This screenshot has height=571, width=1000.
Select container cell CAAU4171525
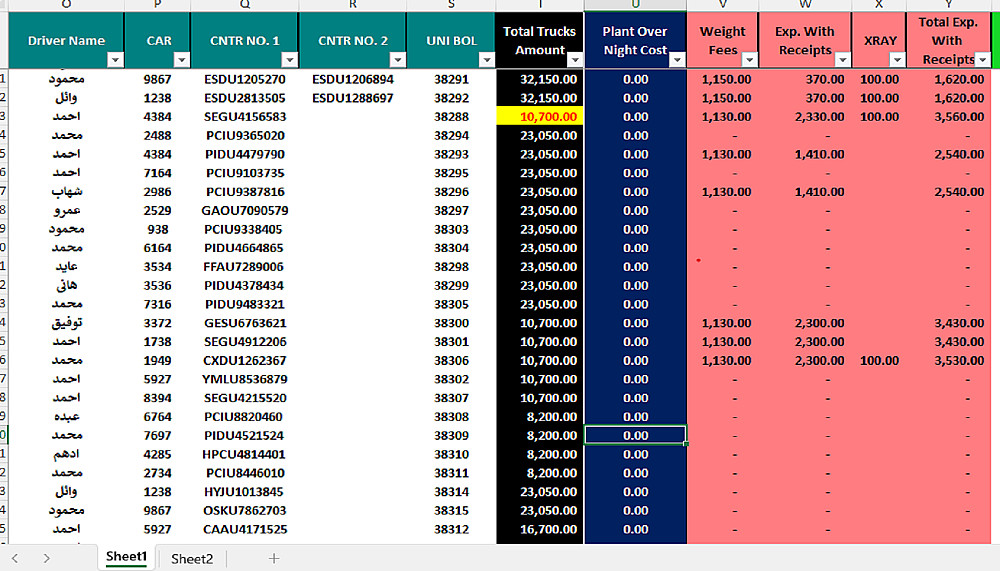[245, 529]
